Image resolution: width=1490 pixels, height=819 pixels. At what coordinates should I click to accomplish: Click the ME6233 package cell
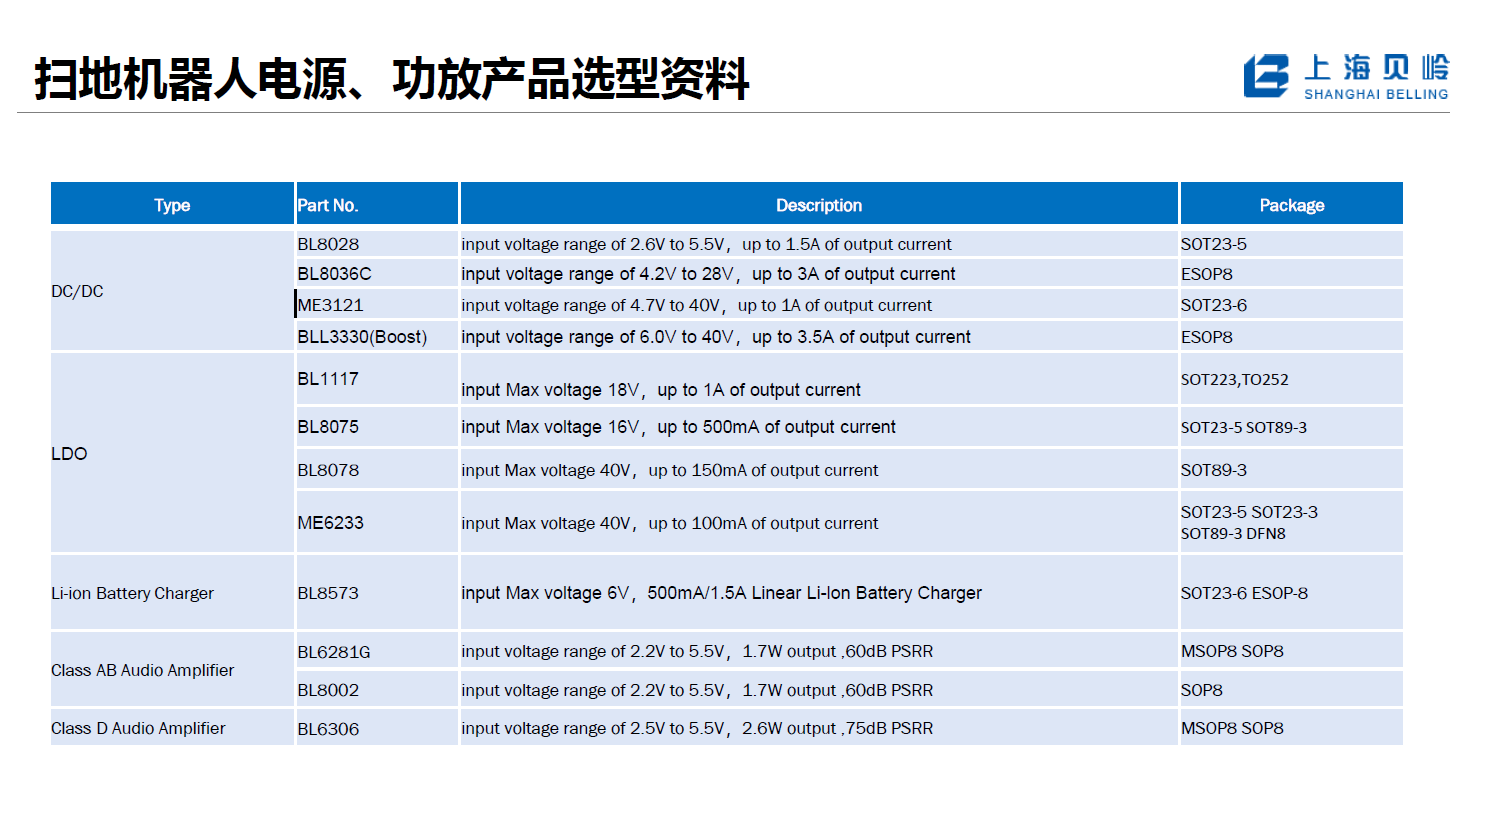tap(1249, 522)
